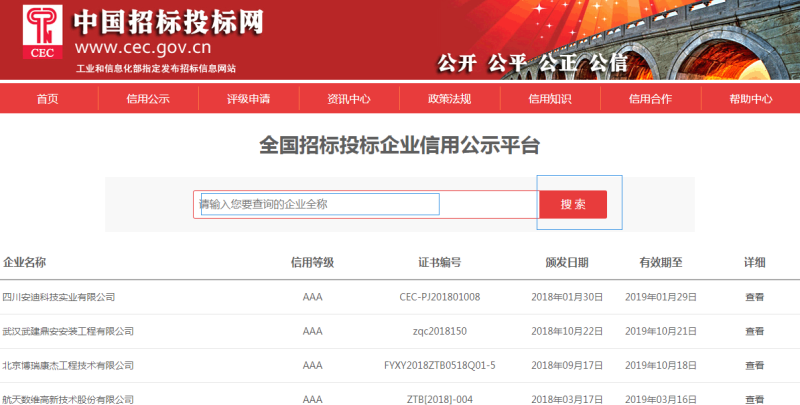Click the 颁发日期 column header
Screen dimensions: 800x405
[x=567, y=262]
